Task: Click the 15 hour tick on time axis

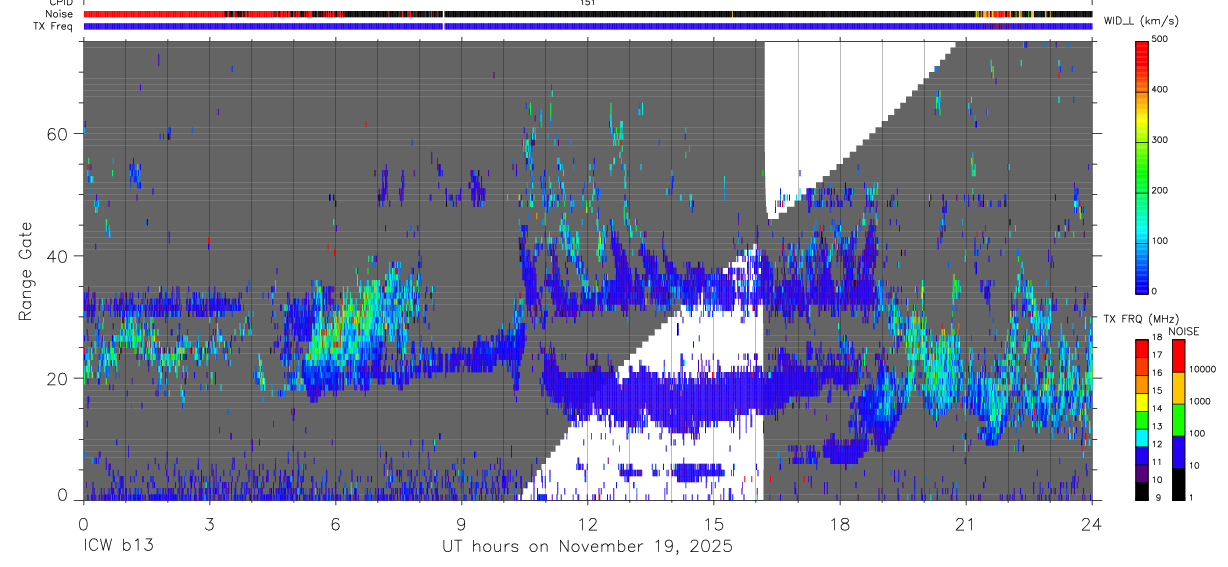Action: tap(713, 523)
